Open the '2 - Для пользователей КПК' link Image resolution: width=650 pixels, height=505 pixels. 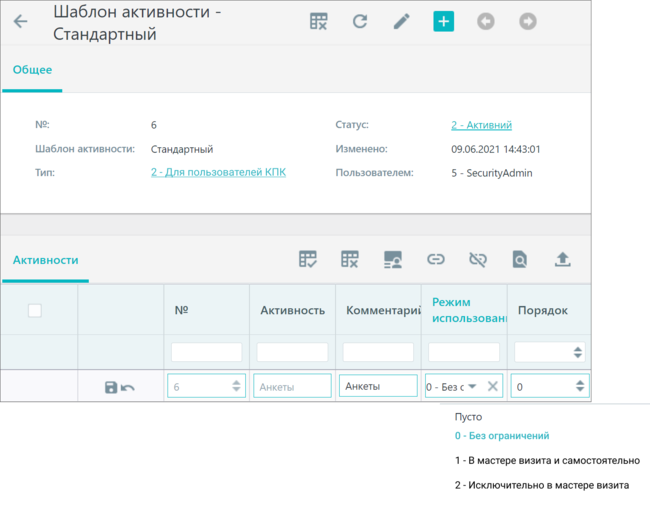tap(218, 172)
